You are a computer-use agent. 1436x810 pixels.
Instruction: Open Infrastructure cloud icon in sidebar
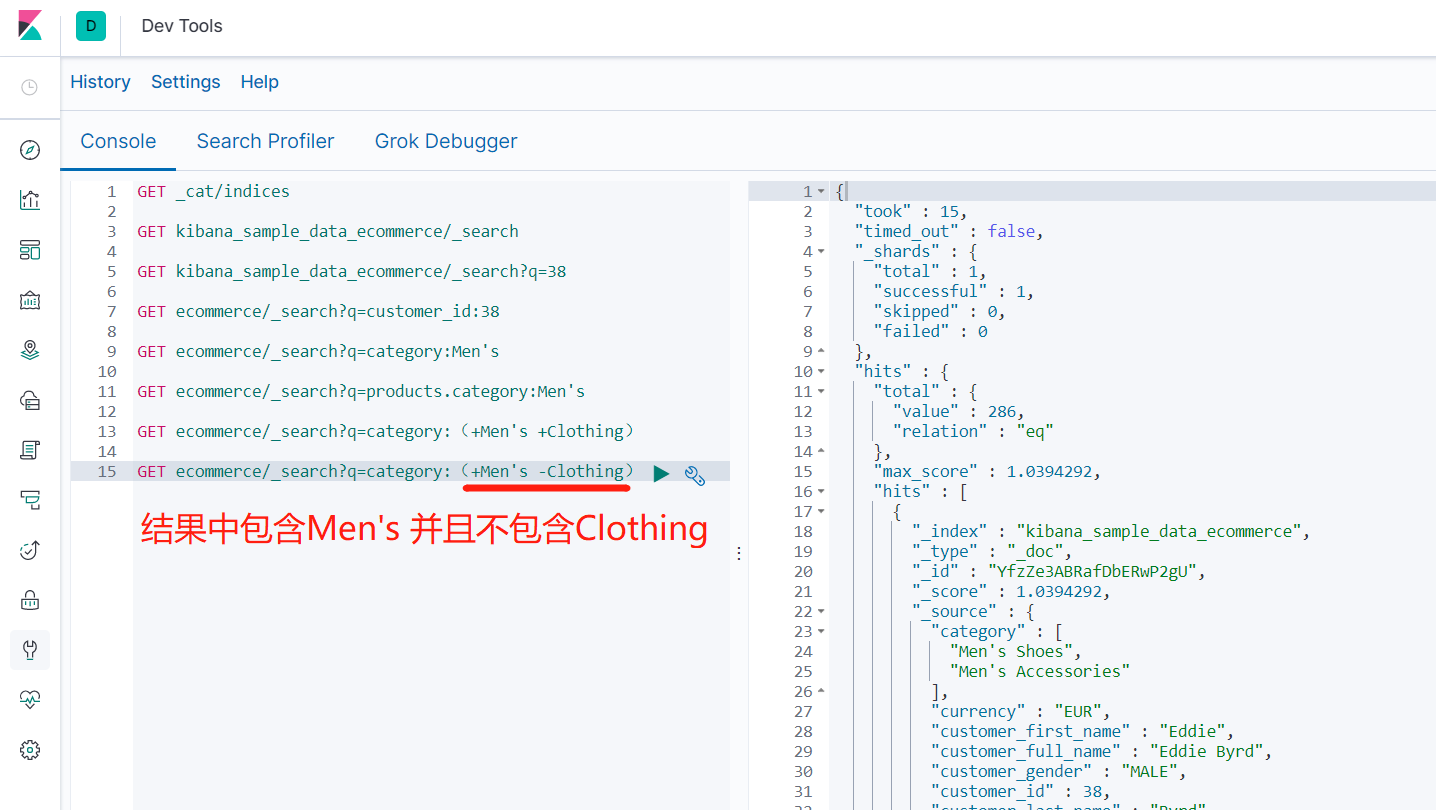point(30,400)
